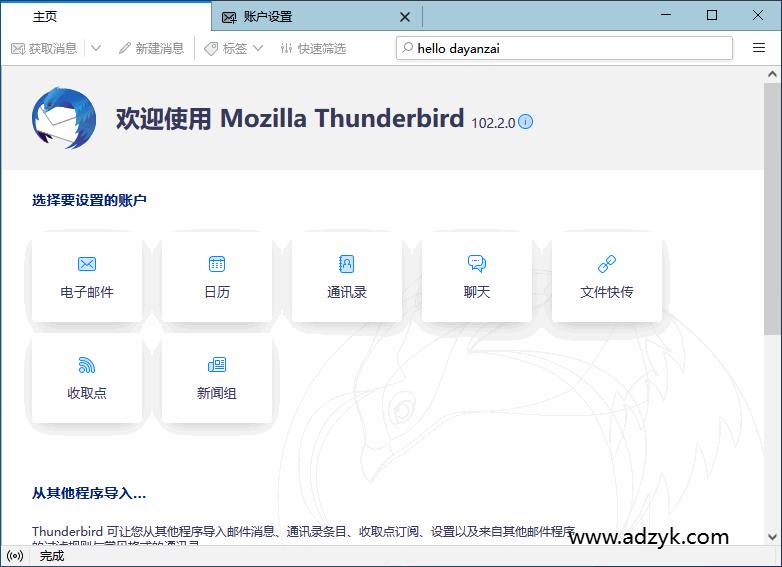Screen dimensions: 782x567
Task: Toggle 快速筛选 in the toolbar
Action: (313, 48)
